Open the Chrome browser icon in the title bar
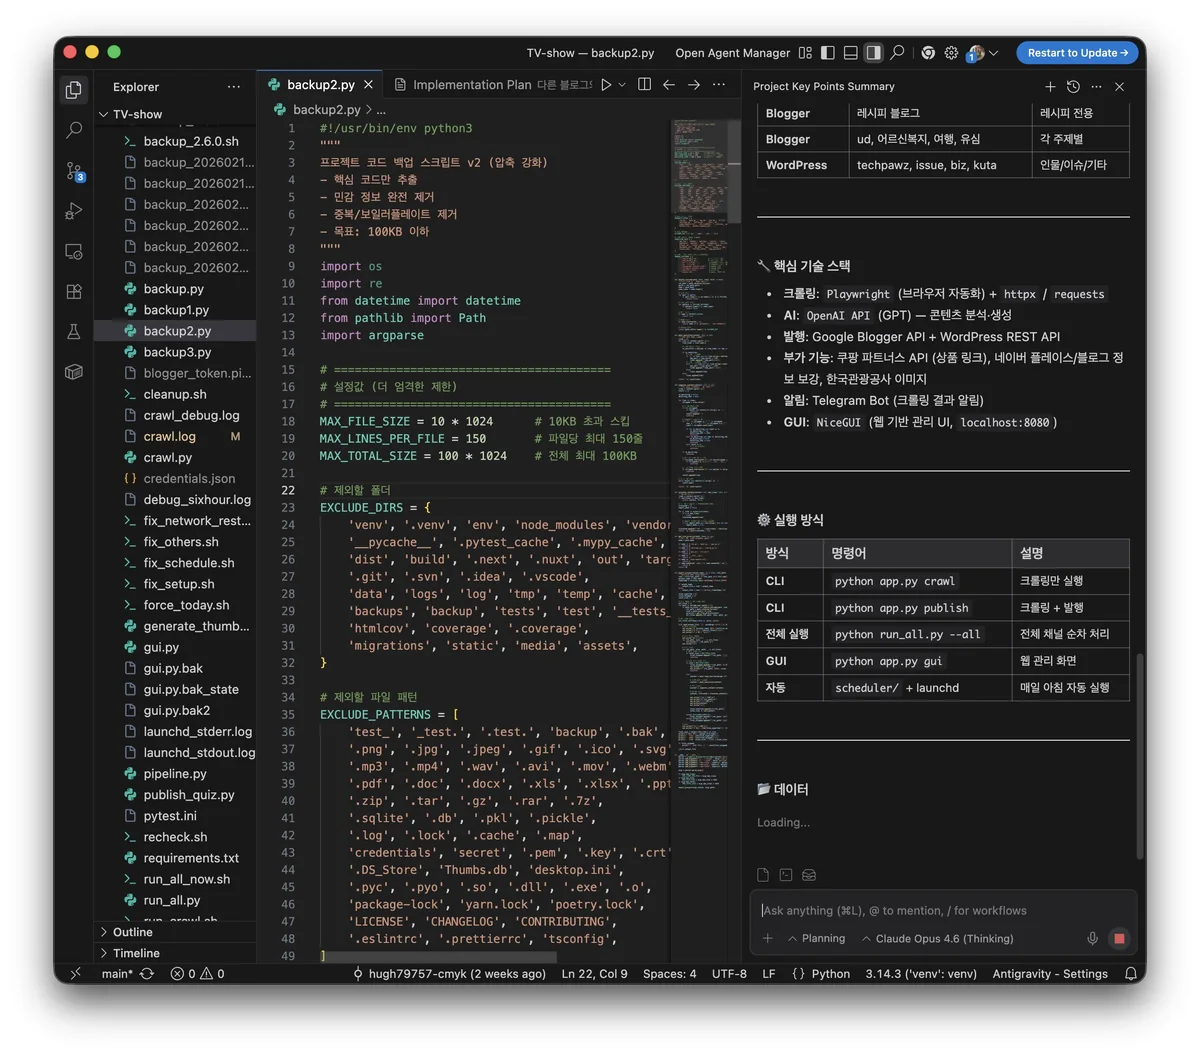1200x1055 pixels. [928, 52]
